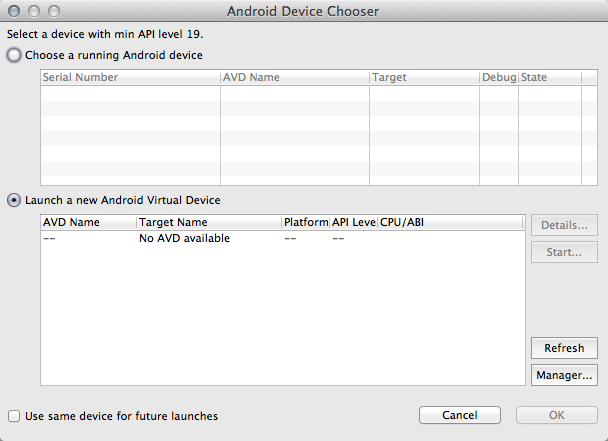Enable 'Use same device for future launches'
Screen dimensions: 608x441
pos(14,416)
